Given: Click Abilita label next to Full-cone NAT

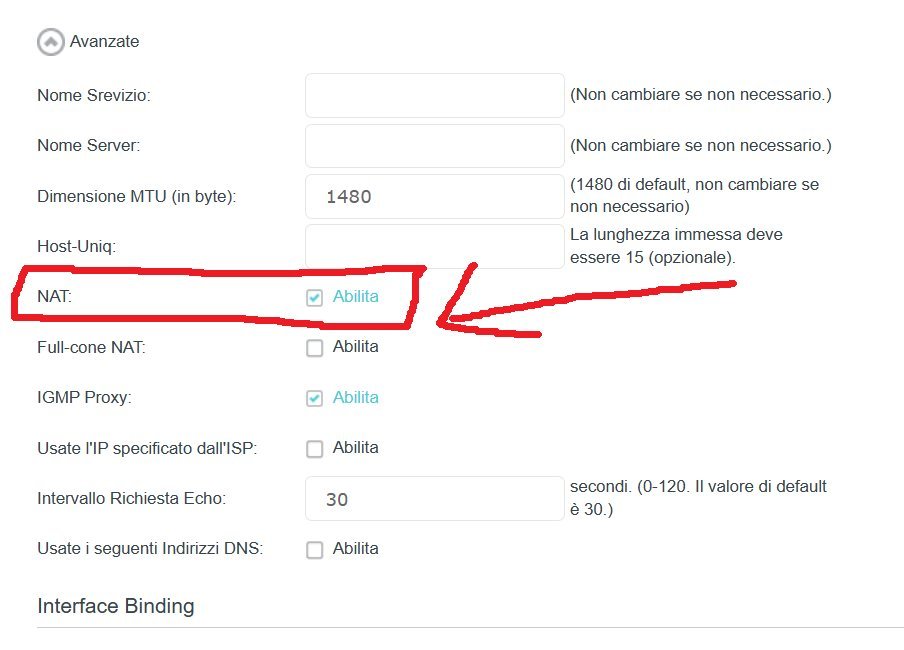Looking at the screenshot, I should coord(356,347).
